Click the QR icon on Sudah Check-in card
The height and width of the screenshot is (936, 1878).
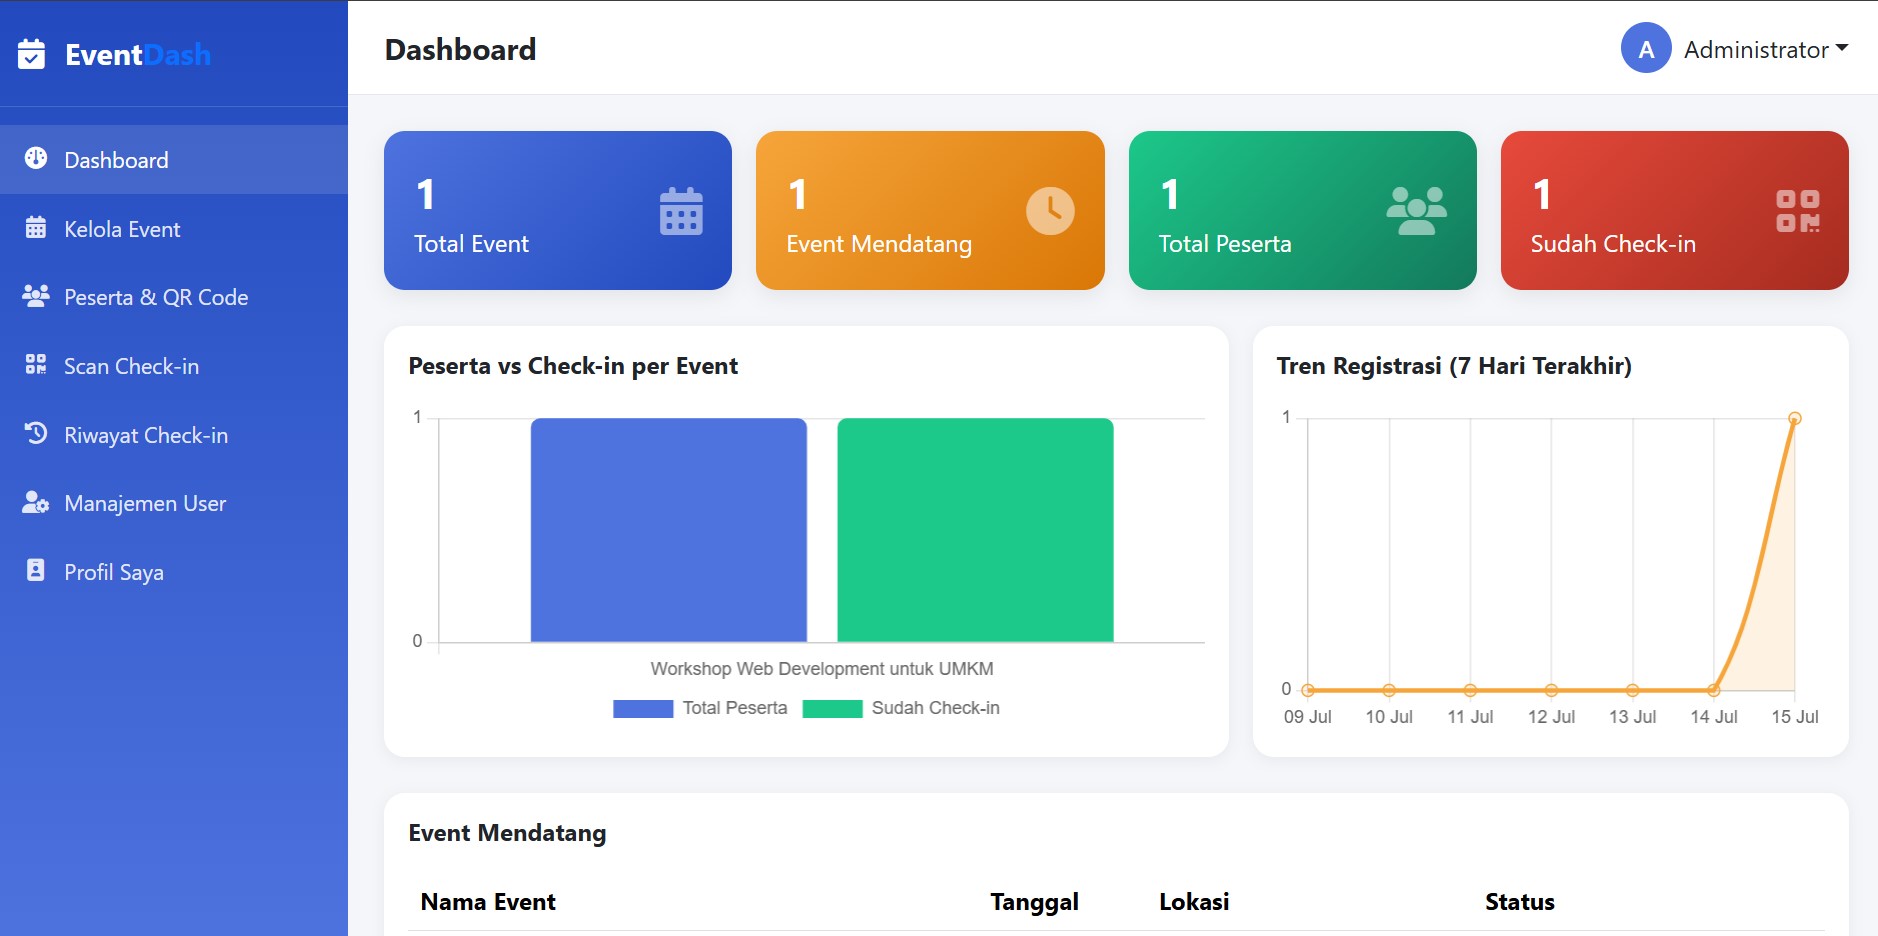tap(1797, 211)
